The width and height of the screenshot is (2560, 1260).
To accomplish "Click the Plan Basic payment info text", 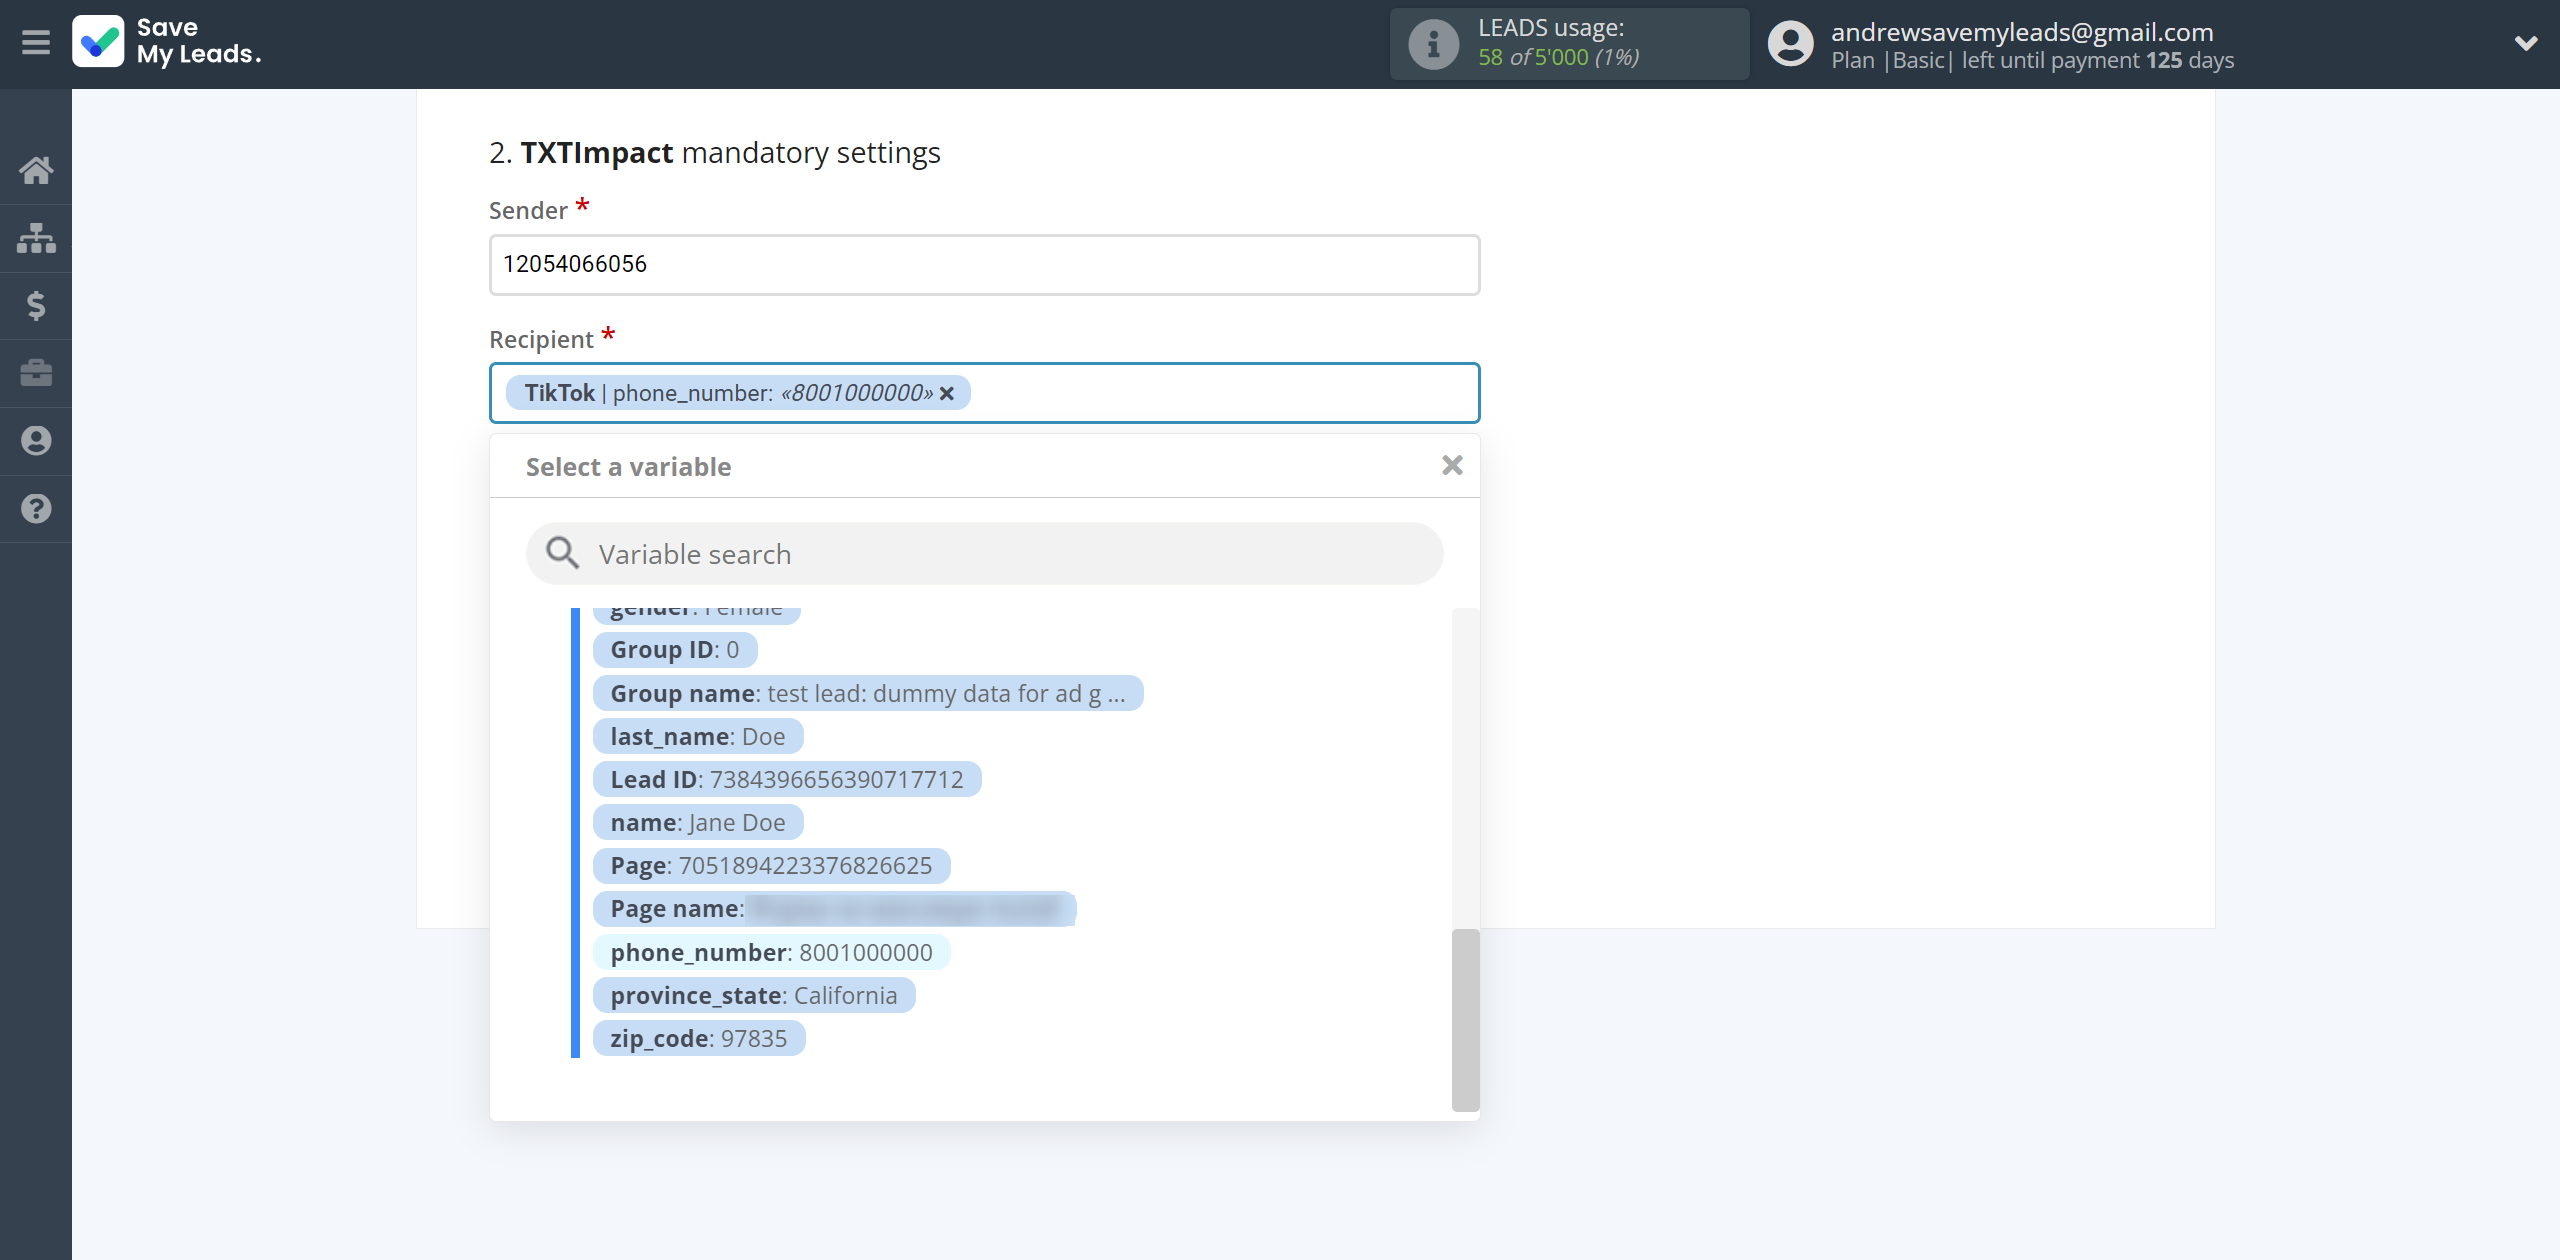I will pyautogui.click(x=2032, y=61).
